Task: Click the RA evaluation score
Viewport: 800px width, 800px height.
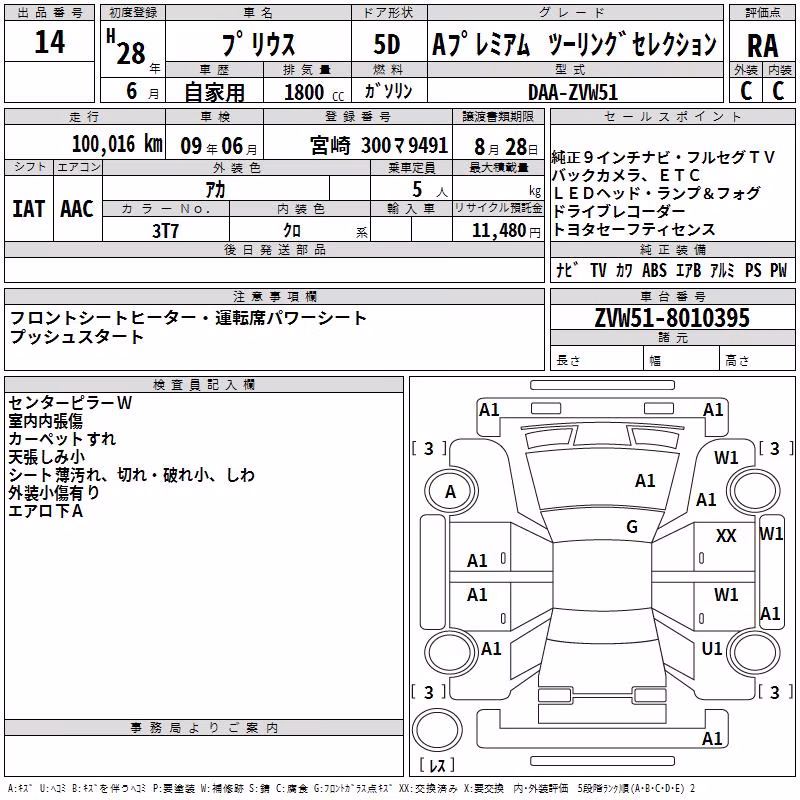Action: click(762, 46)
